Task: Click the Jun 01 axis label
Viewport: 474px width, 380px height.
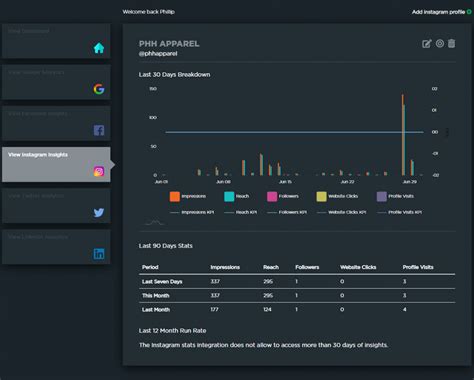Action: [161, 182]
